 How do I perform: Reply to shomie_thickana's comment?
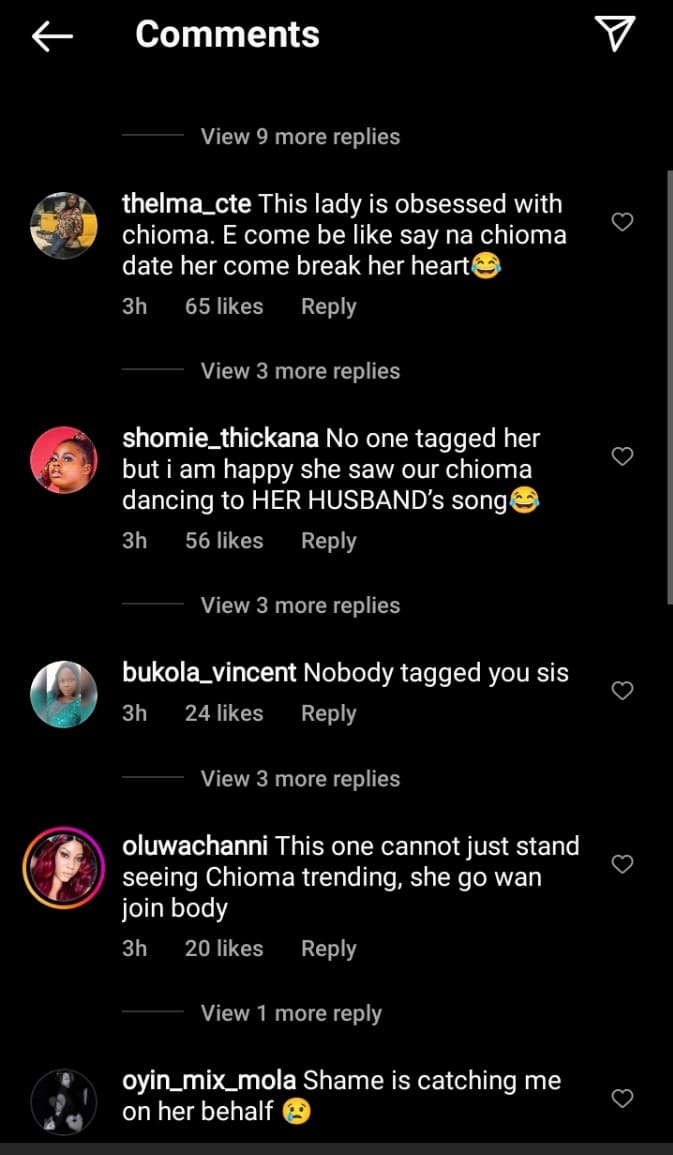pyautogui.click(x=328, y=540)
